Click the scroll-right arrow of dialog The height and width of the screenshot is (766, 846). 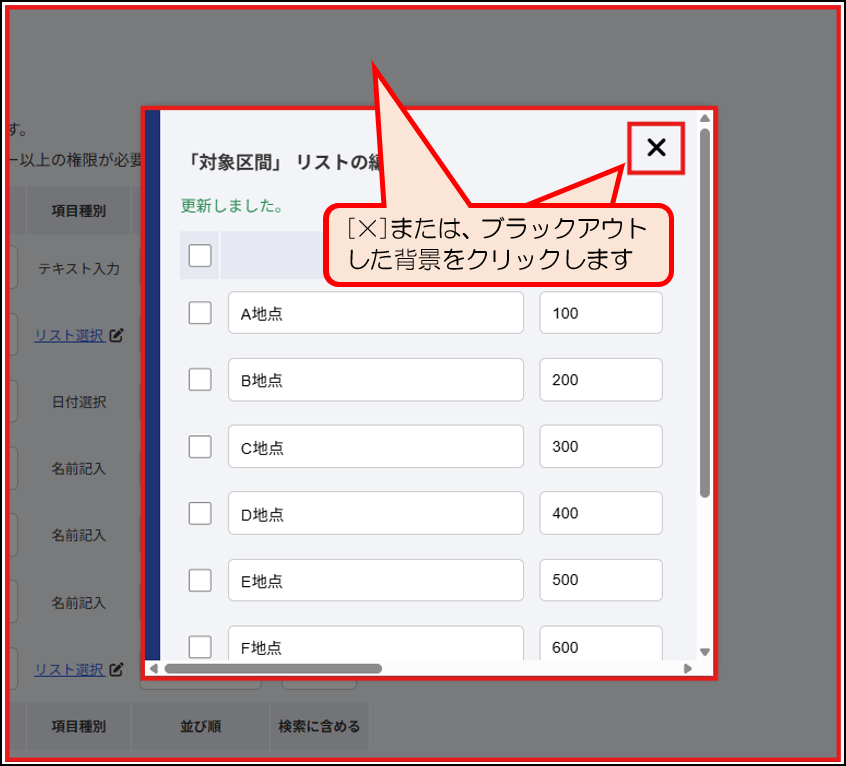(687, 669)
